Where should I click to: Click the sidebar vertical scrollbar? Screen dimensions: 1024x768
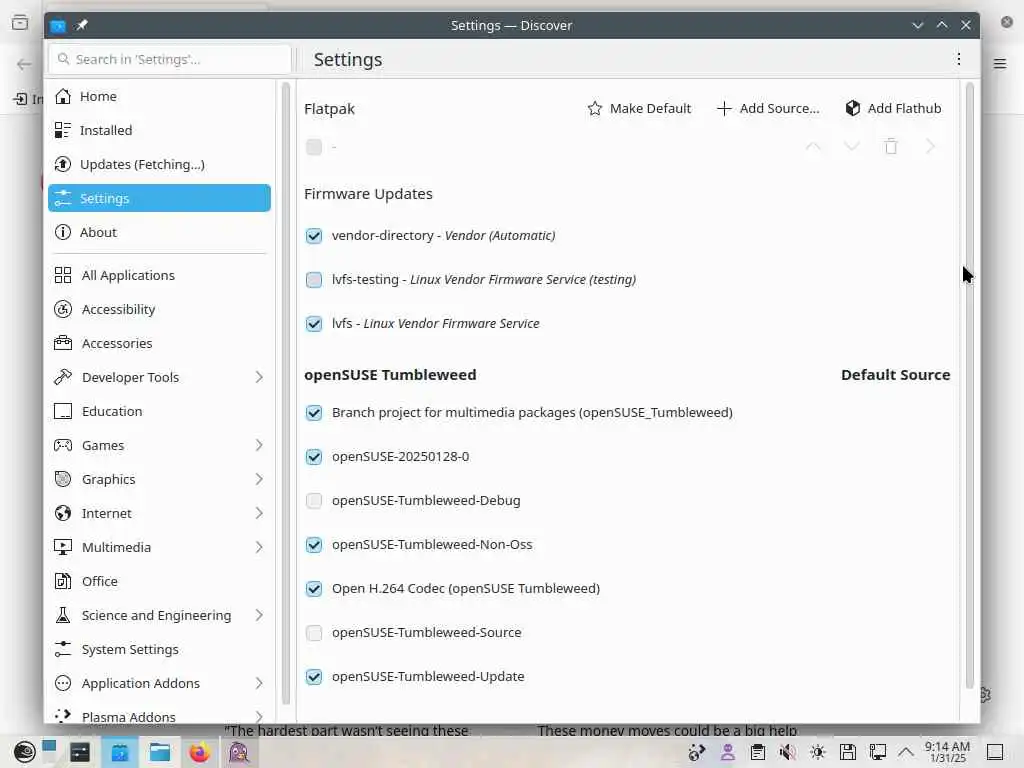[285, 393]
